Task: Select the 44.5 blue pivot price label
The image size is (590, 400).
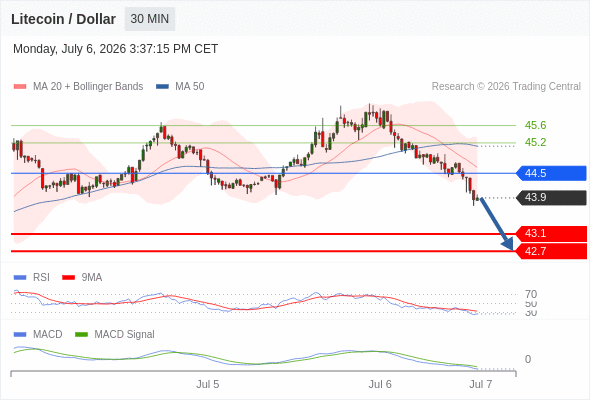Action: point(551,173)
